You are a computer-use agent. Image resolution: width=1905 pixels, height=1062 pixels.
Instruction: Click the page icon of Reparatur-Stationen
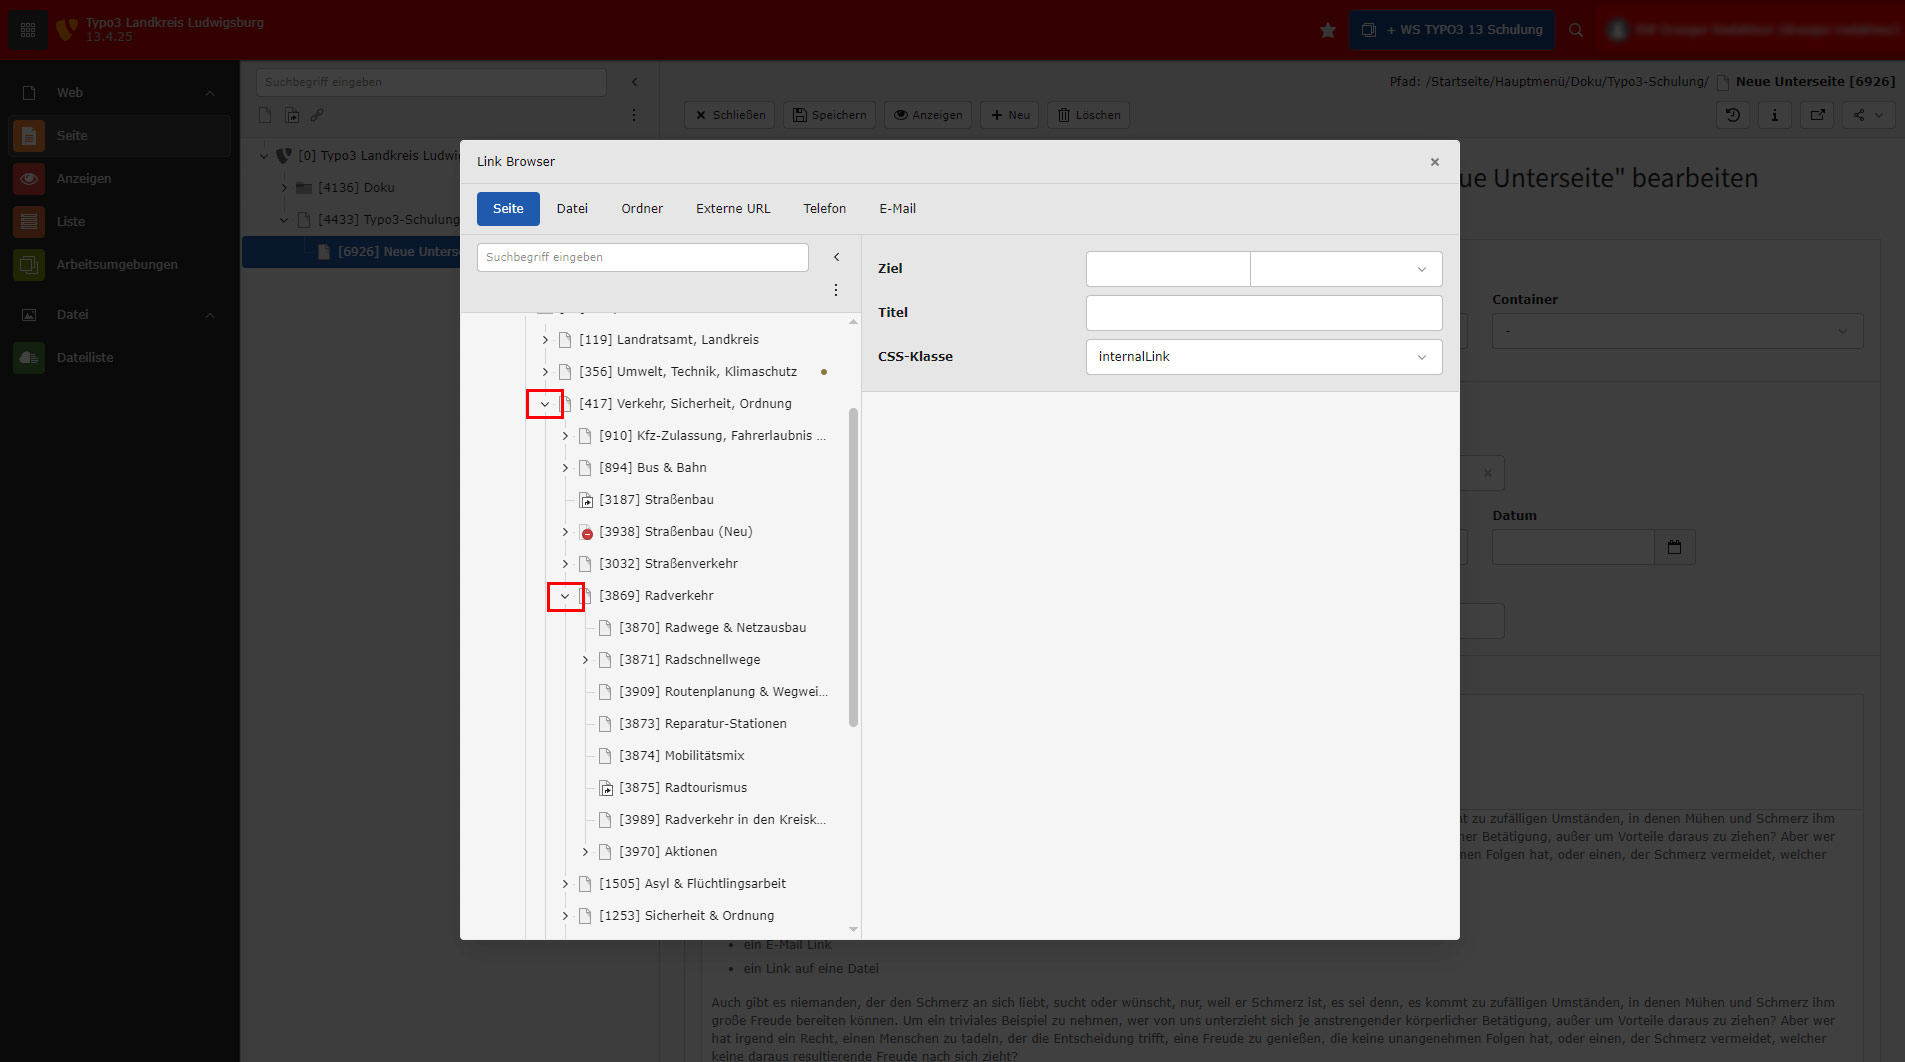(606, 724)
